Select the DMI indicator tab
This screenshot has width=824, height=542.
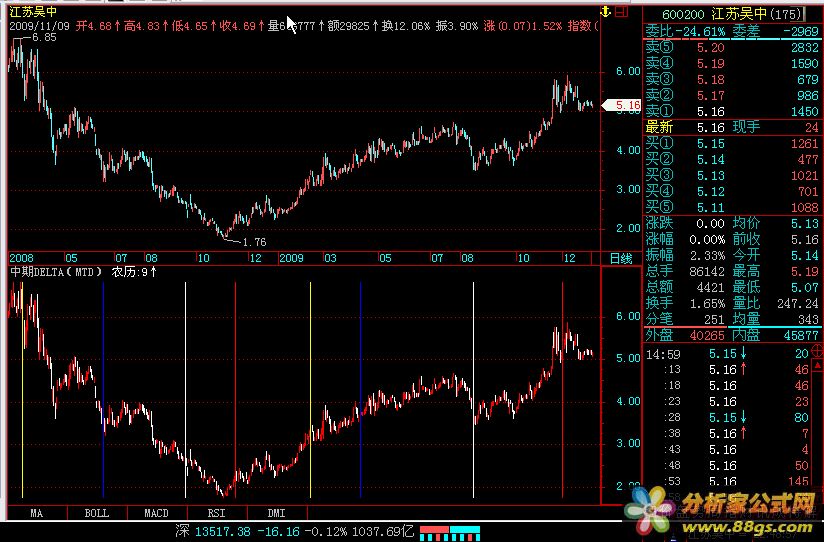(277, 513)
